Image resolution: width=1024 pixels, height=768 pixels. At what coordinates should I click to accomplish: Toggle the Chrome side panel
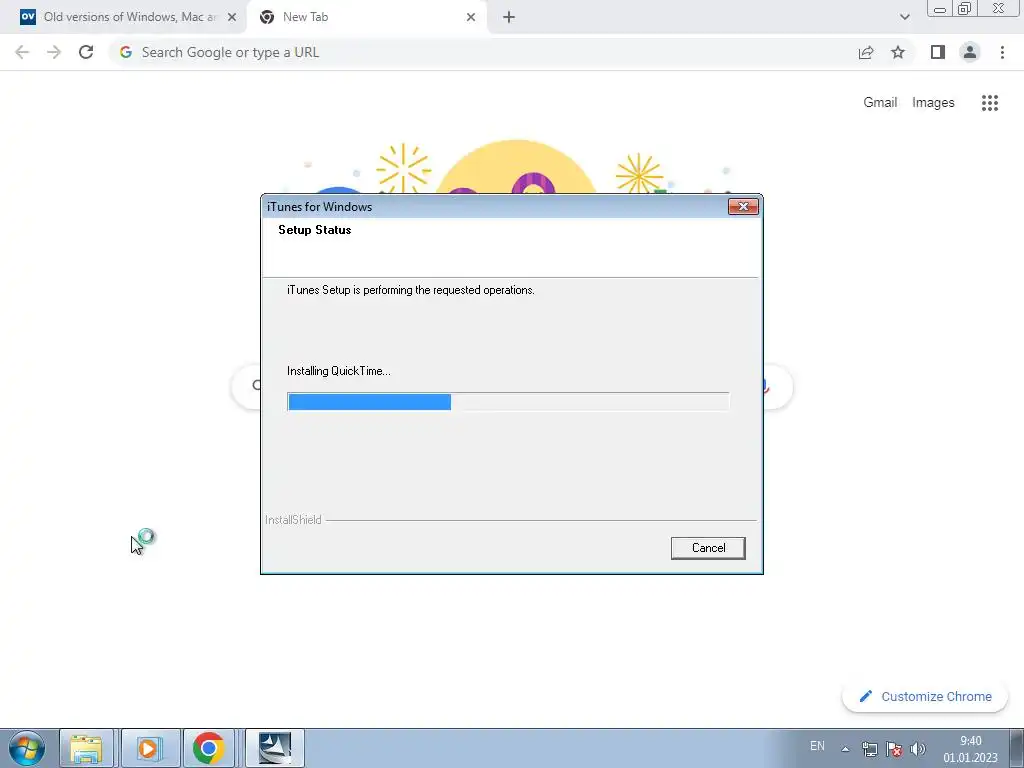coord(938,52)
